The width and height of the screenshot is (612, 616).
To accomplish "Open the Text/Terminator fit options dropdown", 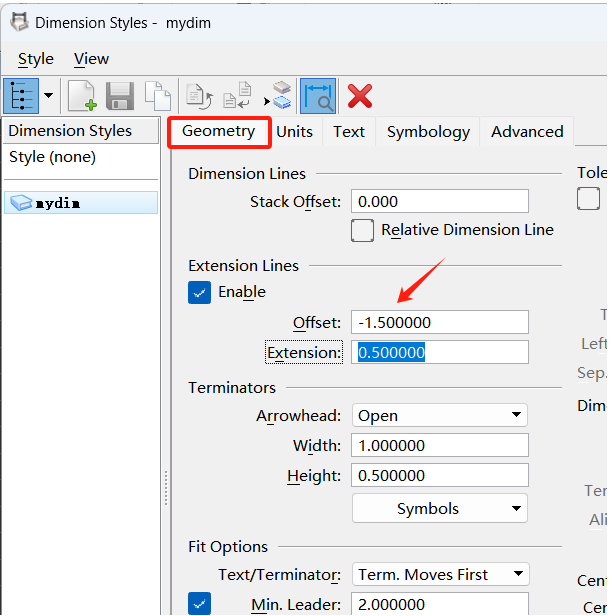I will click(x=441, y=575).
